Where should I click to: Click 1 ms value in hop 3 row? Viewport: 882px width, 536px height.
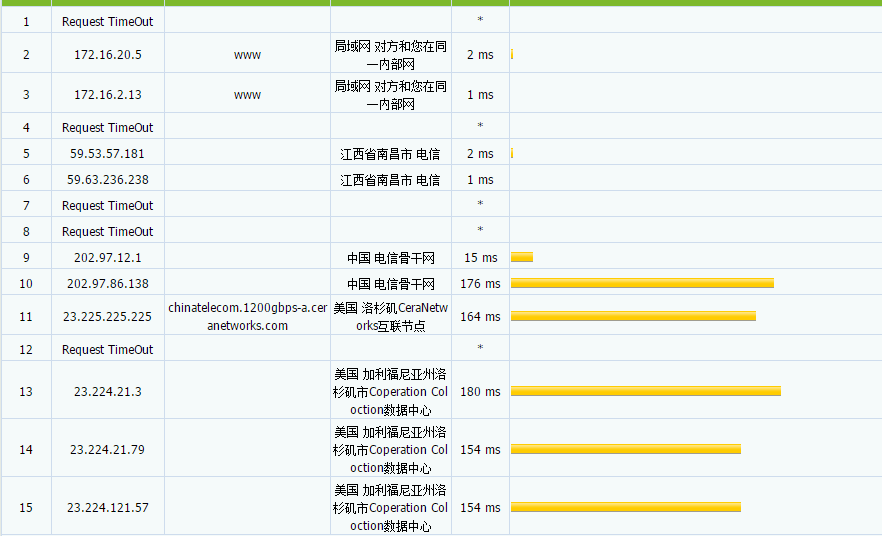pyautogui.click(x=480, y=94)
